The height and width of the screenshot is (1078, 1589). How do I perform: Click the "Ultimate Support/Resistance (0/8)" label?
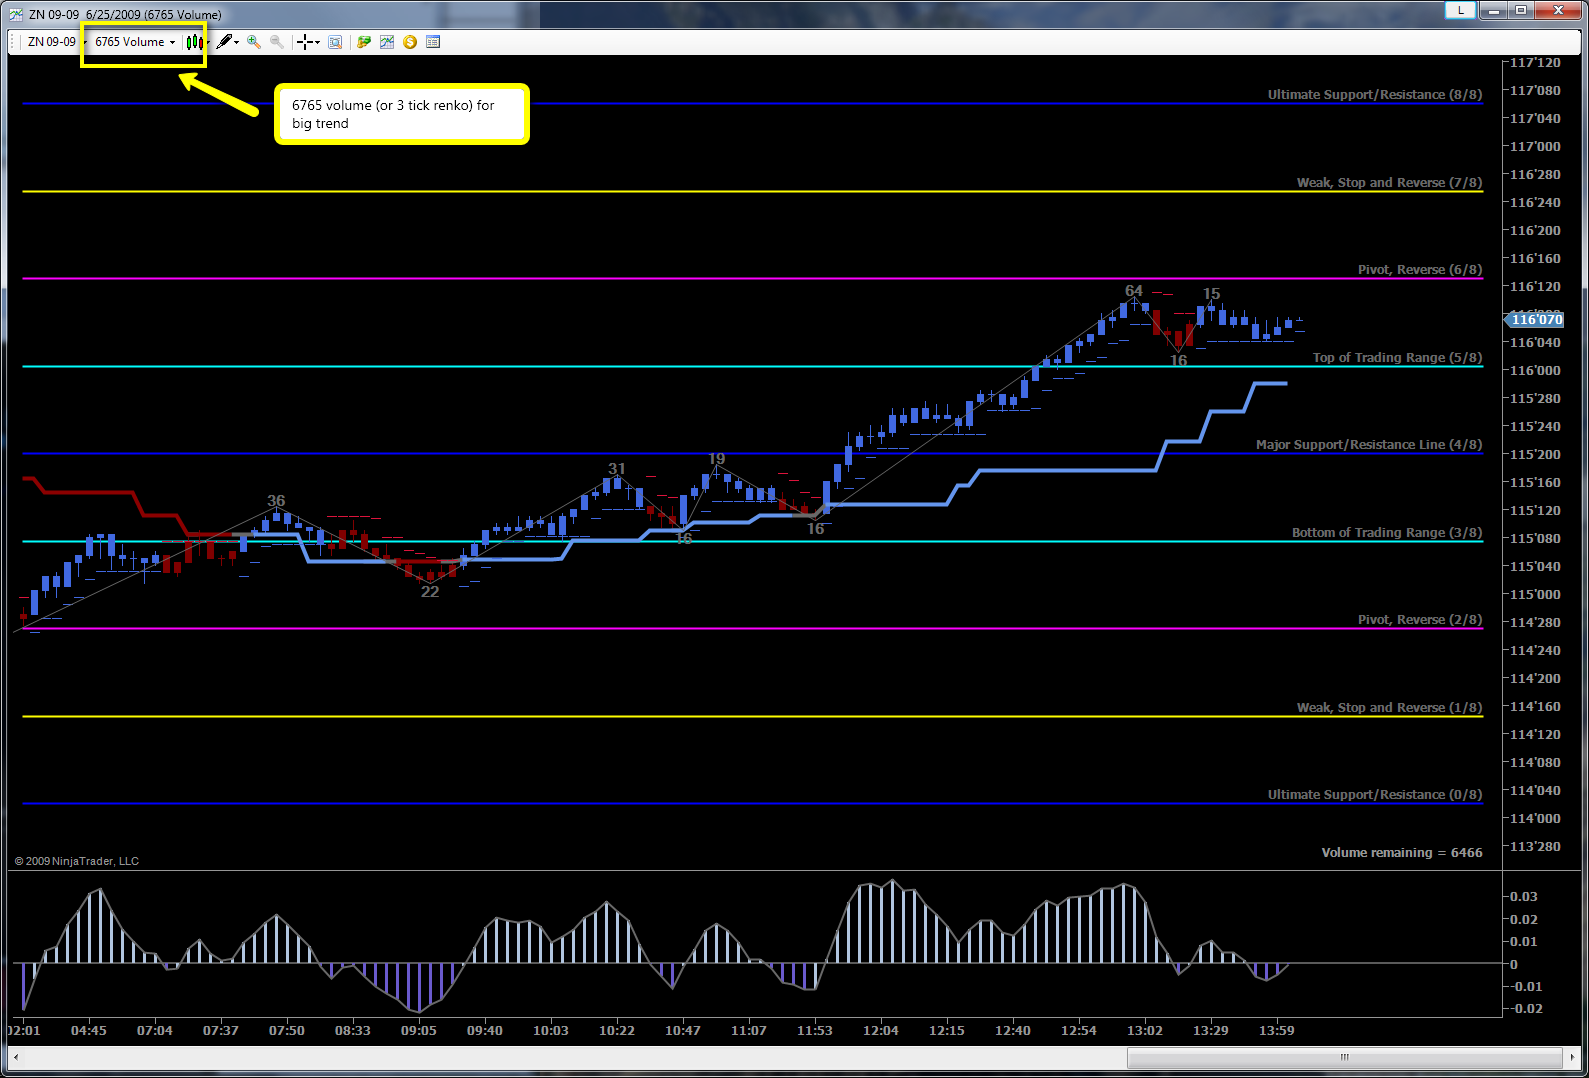[x=1375, y=795]
